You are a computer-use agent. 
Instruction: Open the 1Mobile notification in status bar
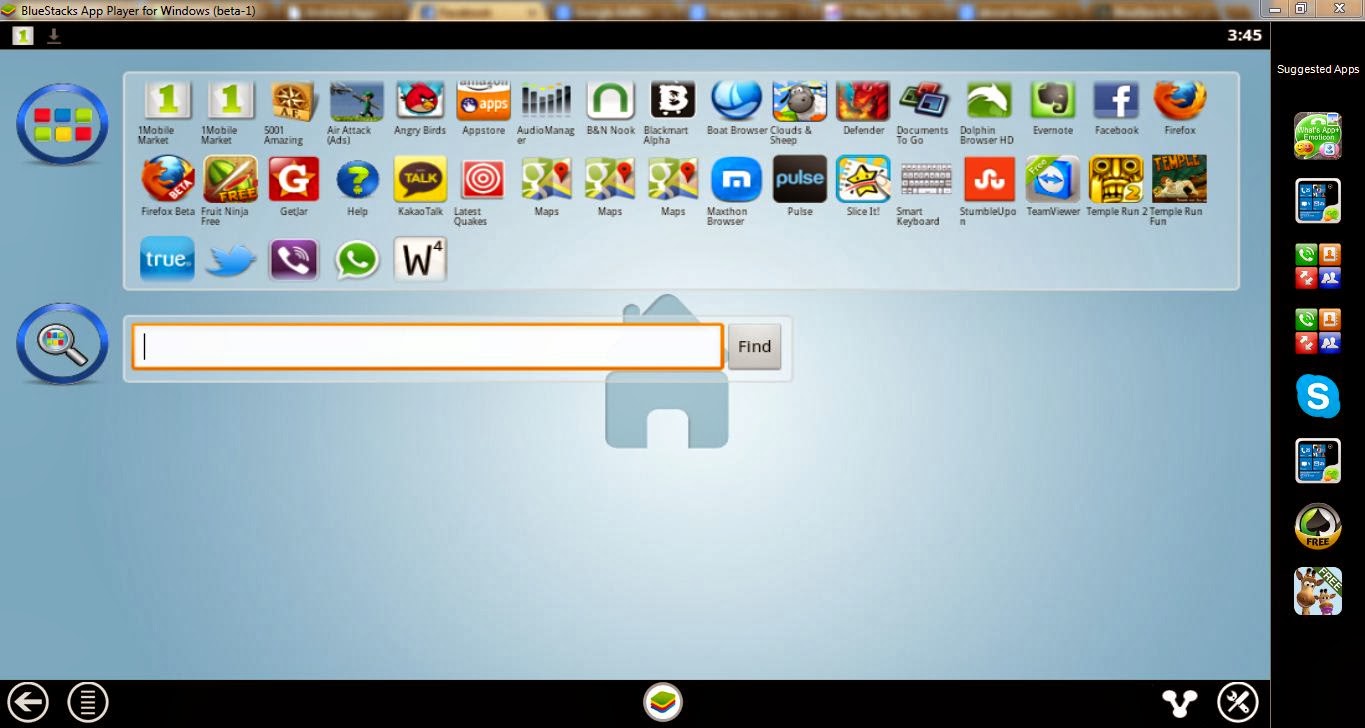coord(23,35)
